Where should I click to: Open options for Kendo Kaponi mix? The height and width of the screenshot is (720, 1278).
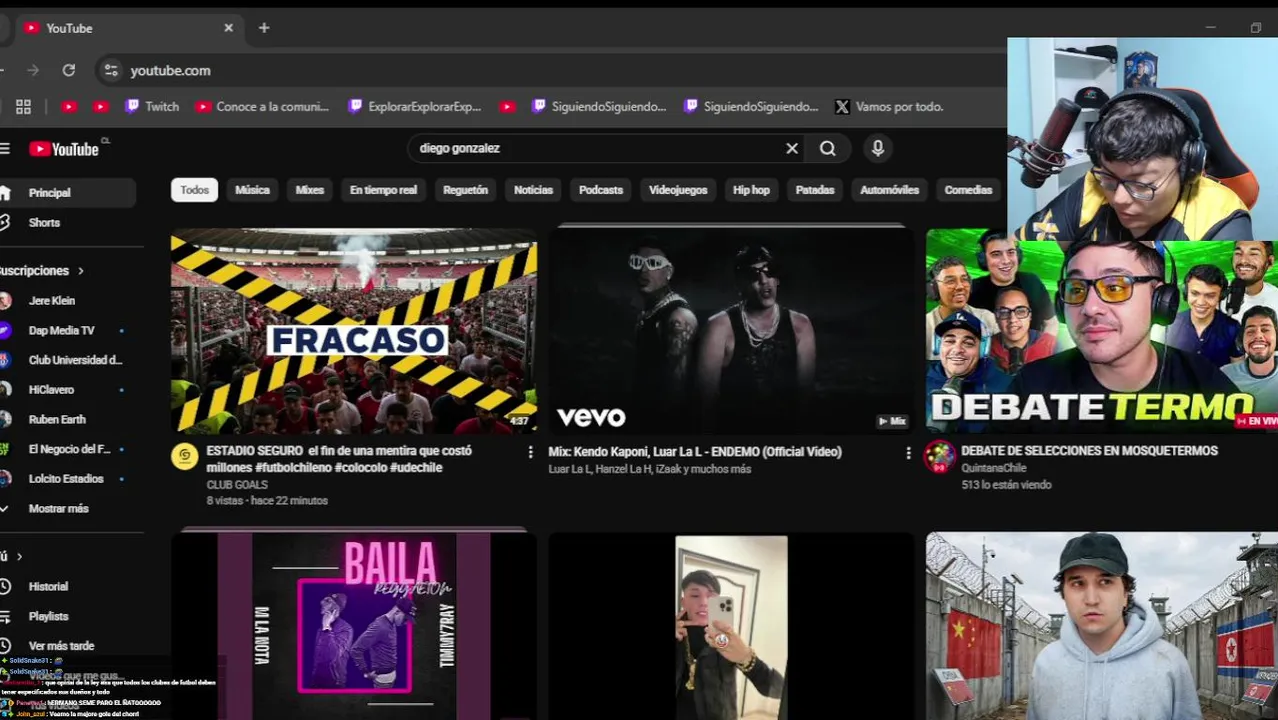[908, 453]
